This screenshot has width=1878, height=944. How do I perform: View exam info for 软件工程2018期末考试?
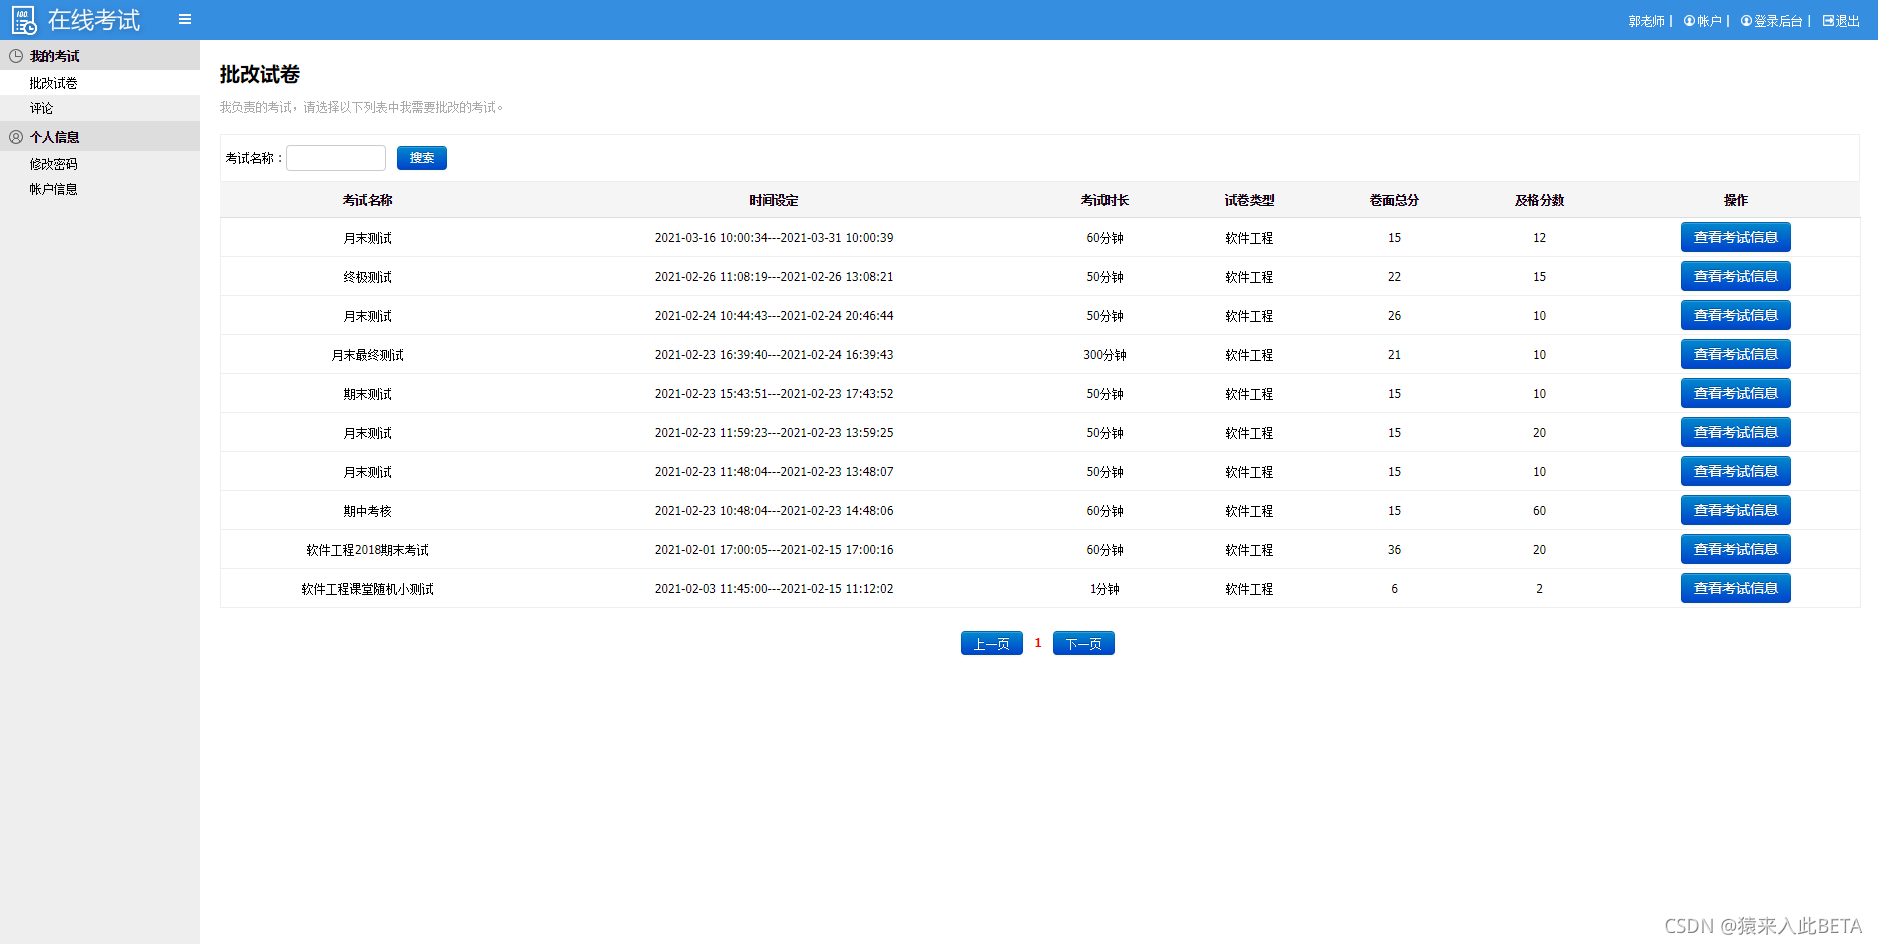tap(1736, 549)
